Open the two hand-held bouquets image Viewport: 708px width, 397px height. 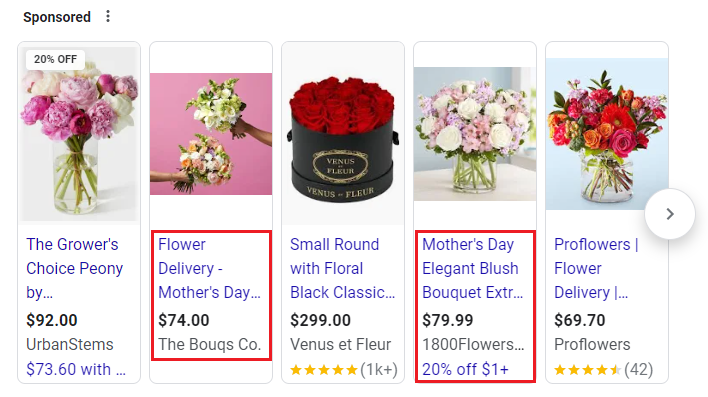(x=211, y=134)
